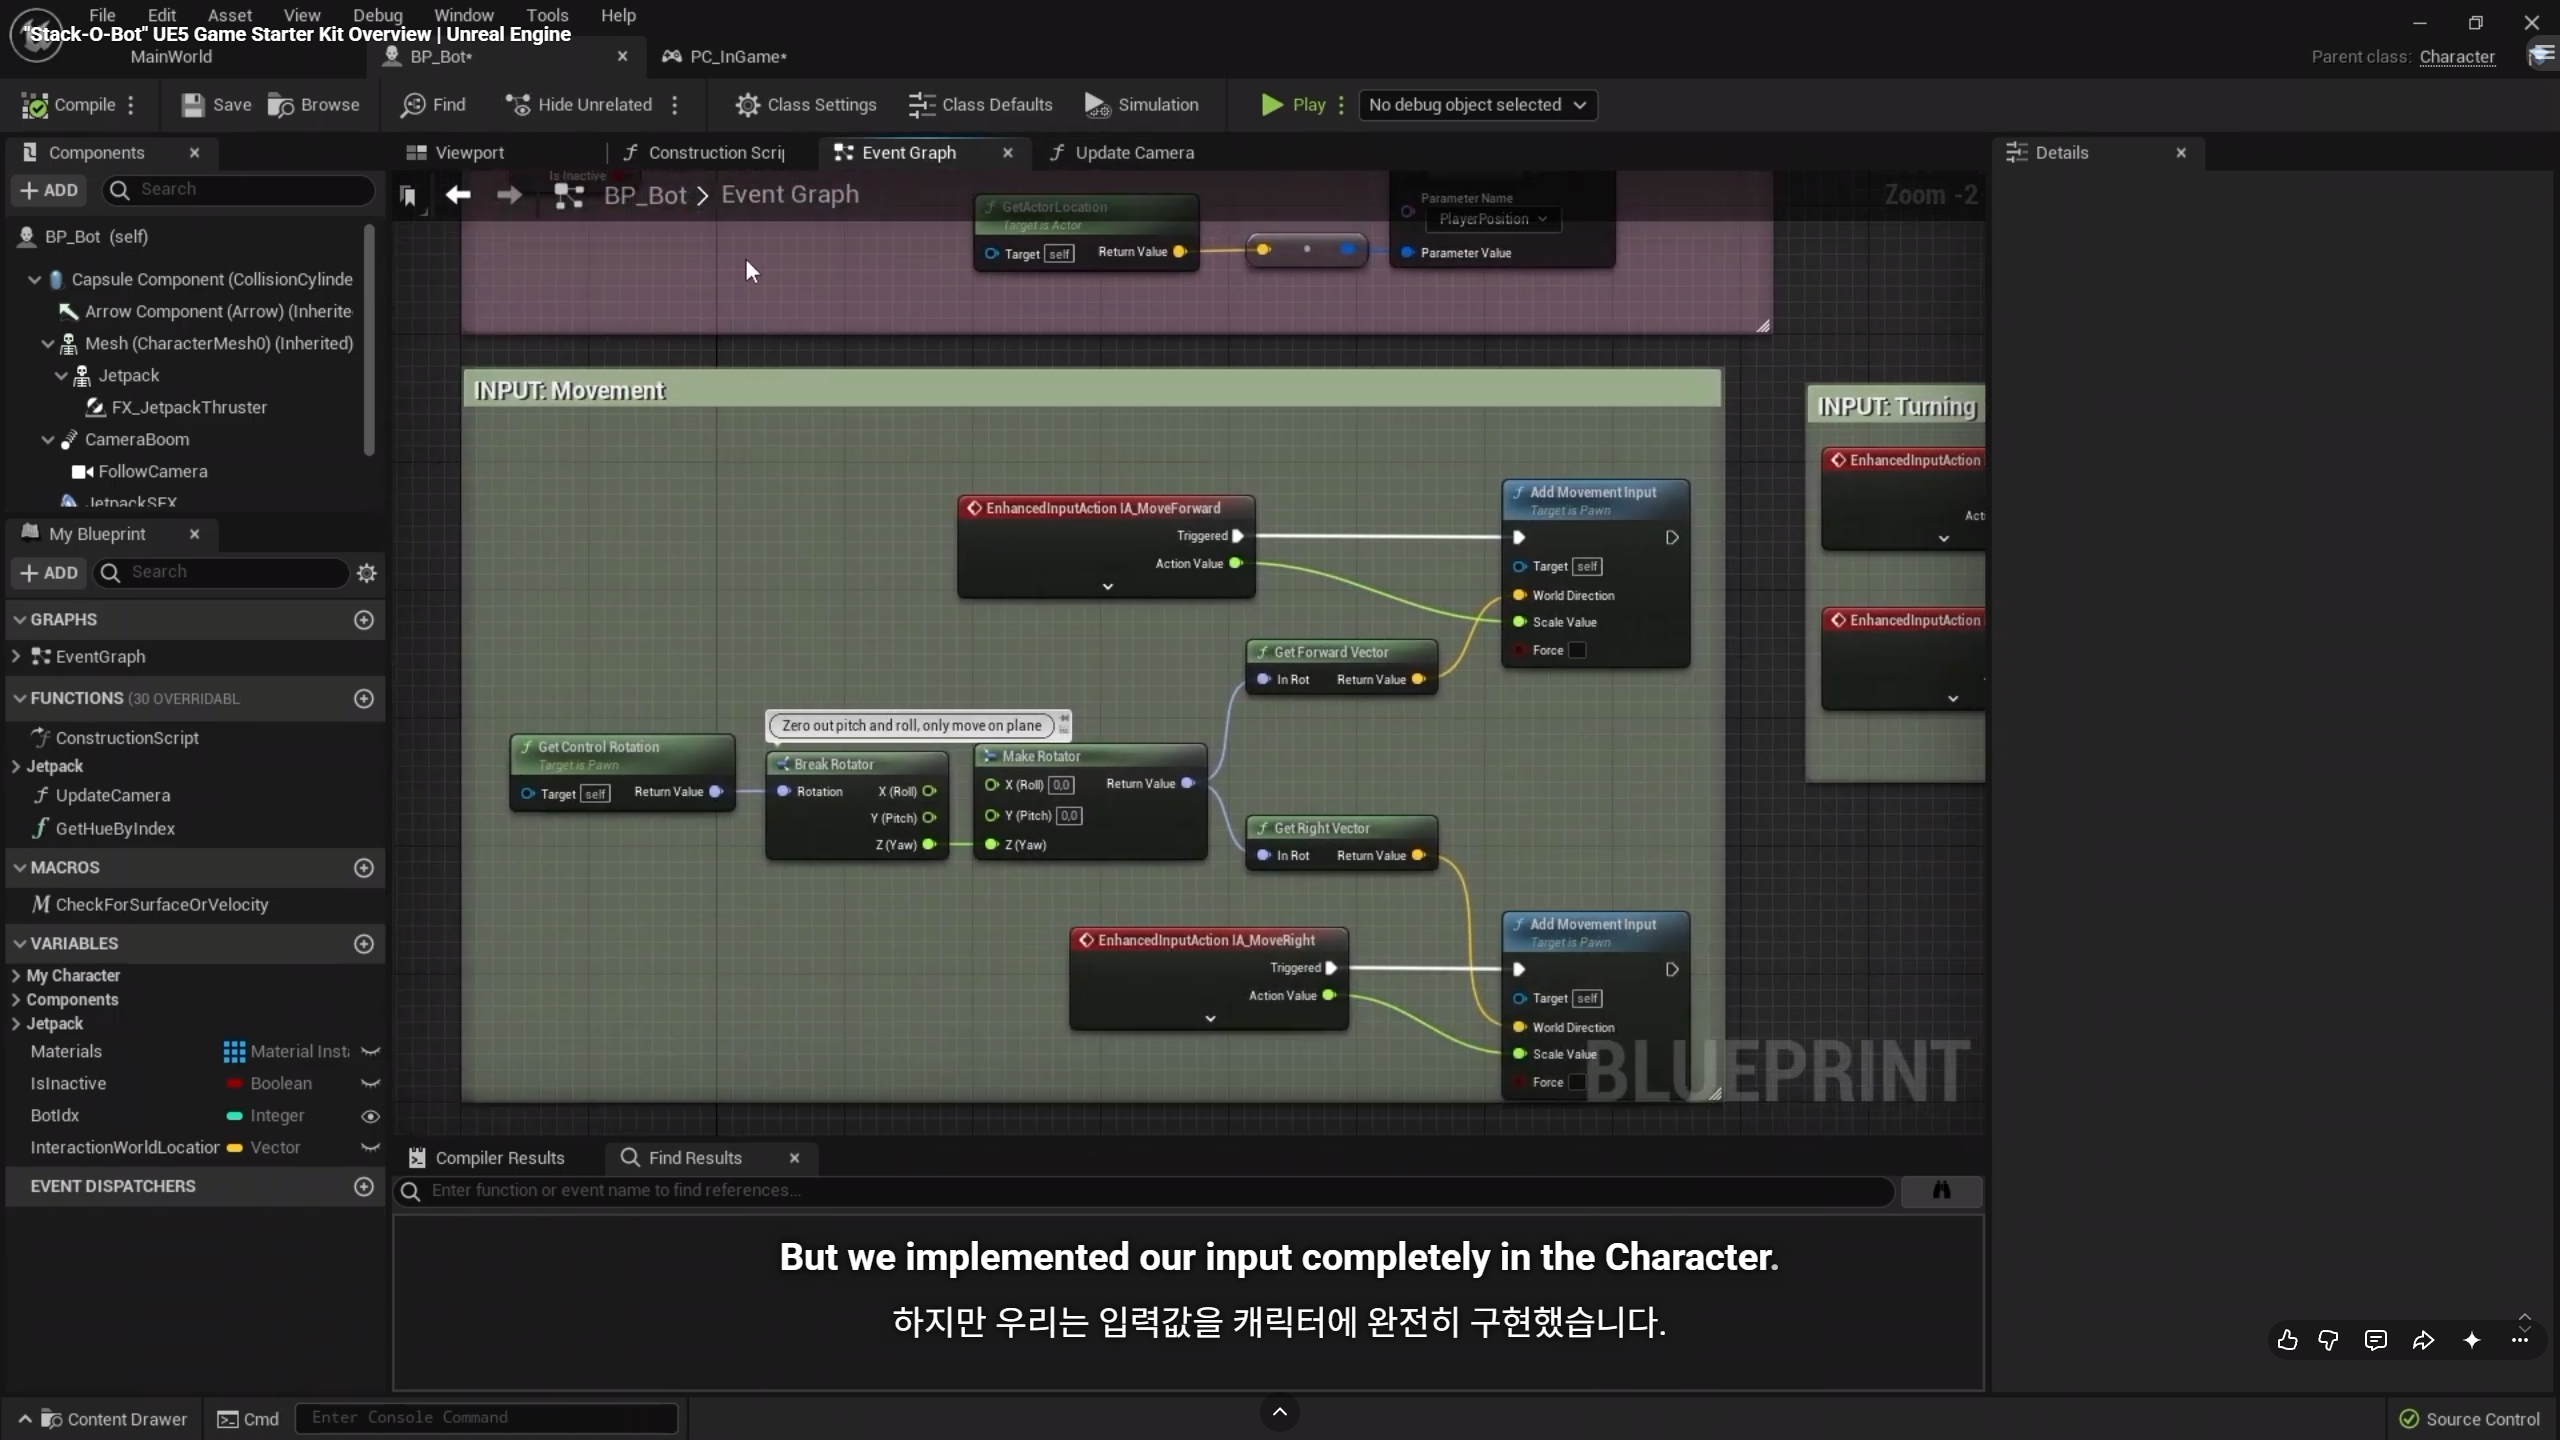2560x1440 pixels.
Task: Open graph bookmarks icon
Action: pos(408,196)
